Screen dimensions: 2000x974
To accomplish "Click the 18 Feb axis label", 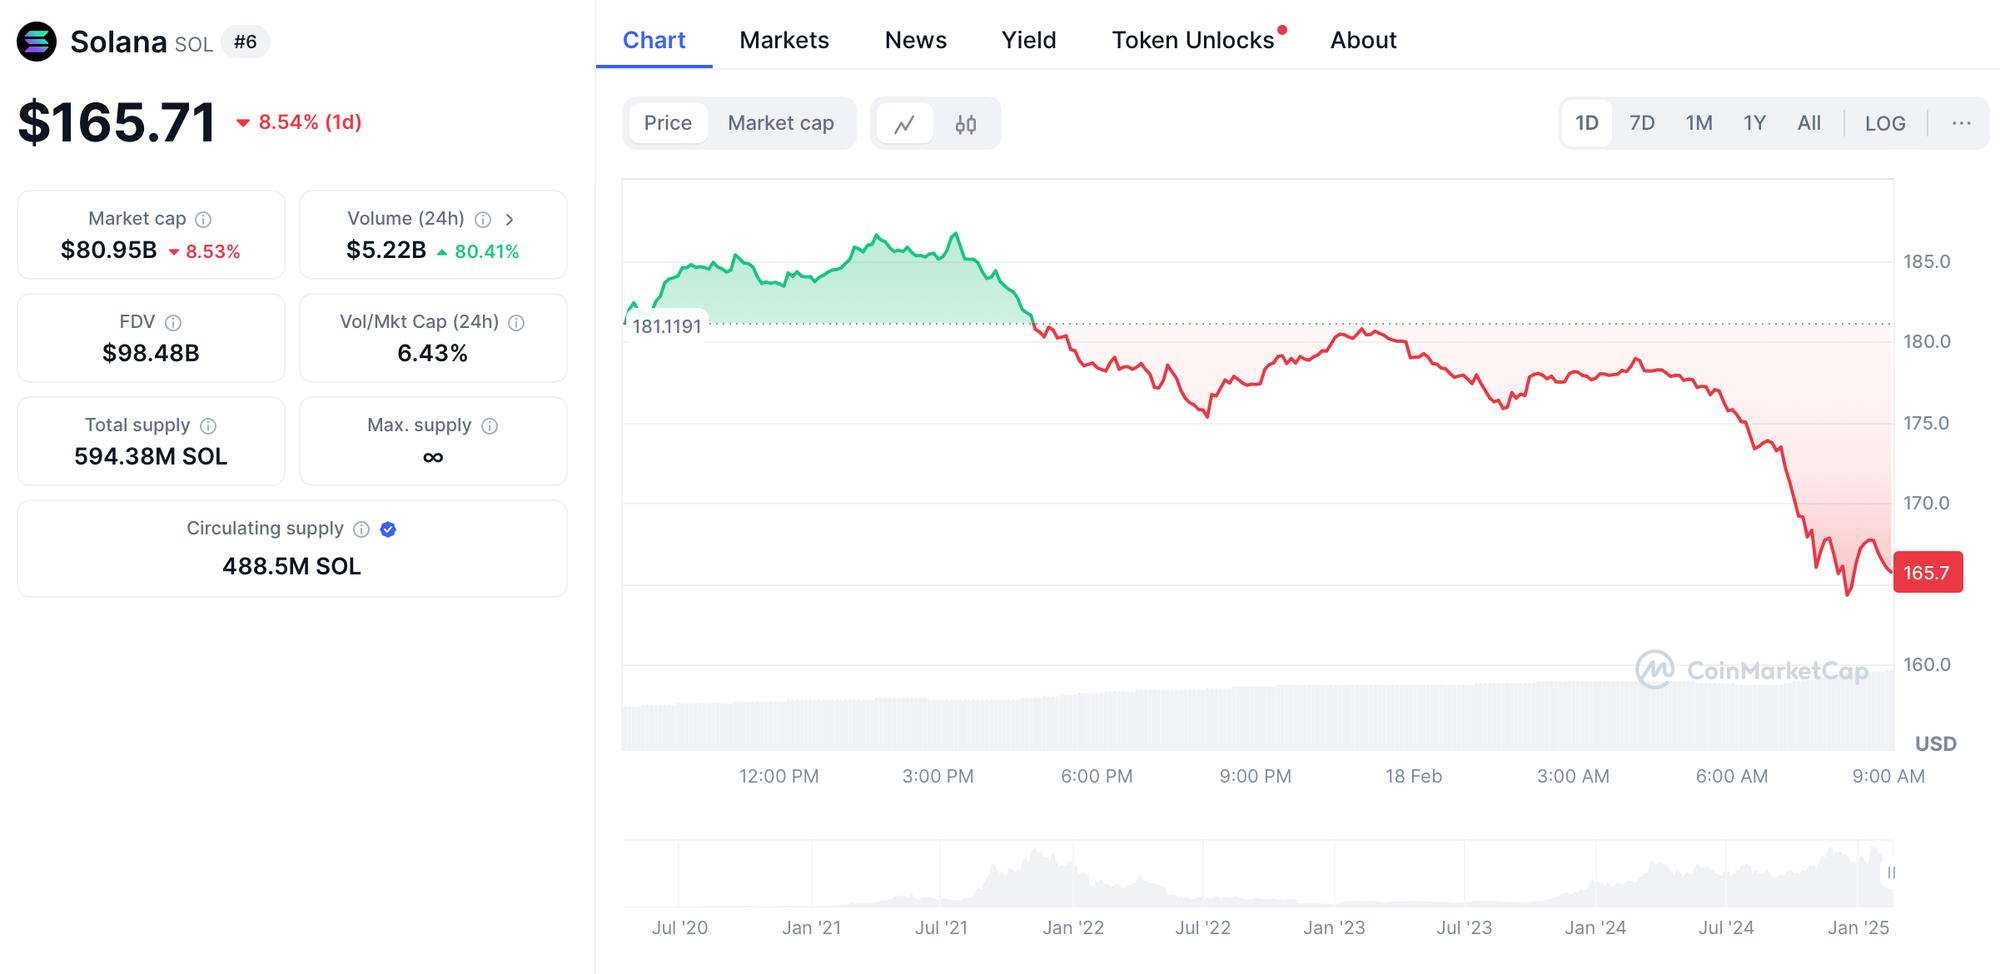I will (1414, 776).
